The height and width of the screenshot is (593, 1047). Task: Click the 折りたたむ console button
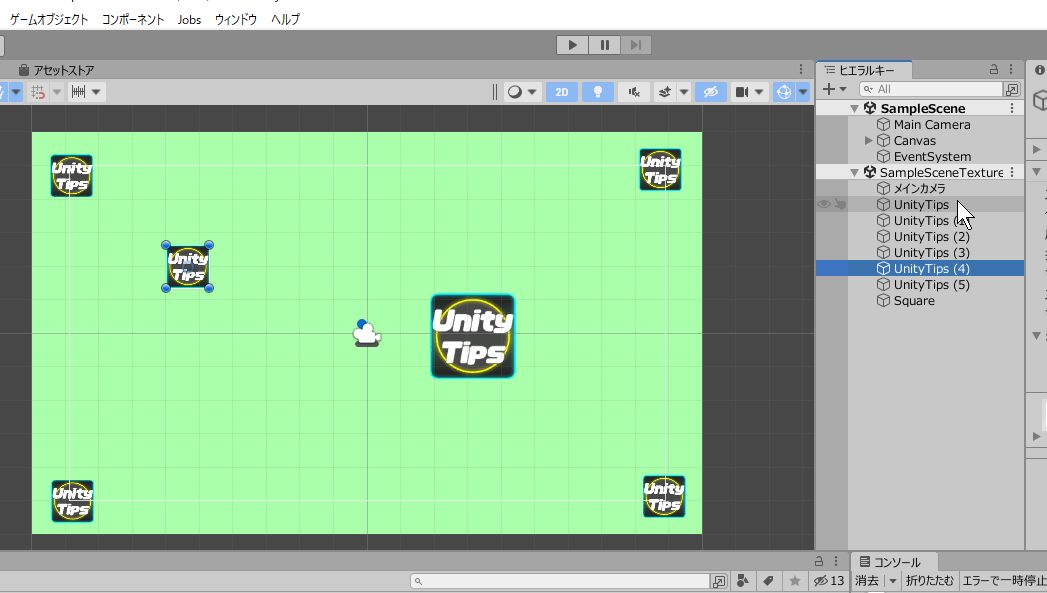[929, 581]
